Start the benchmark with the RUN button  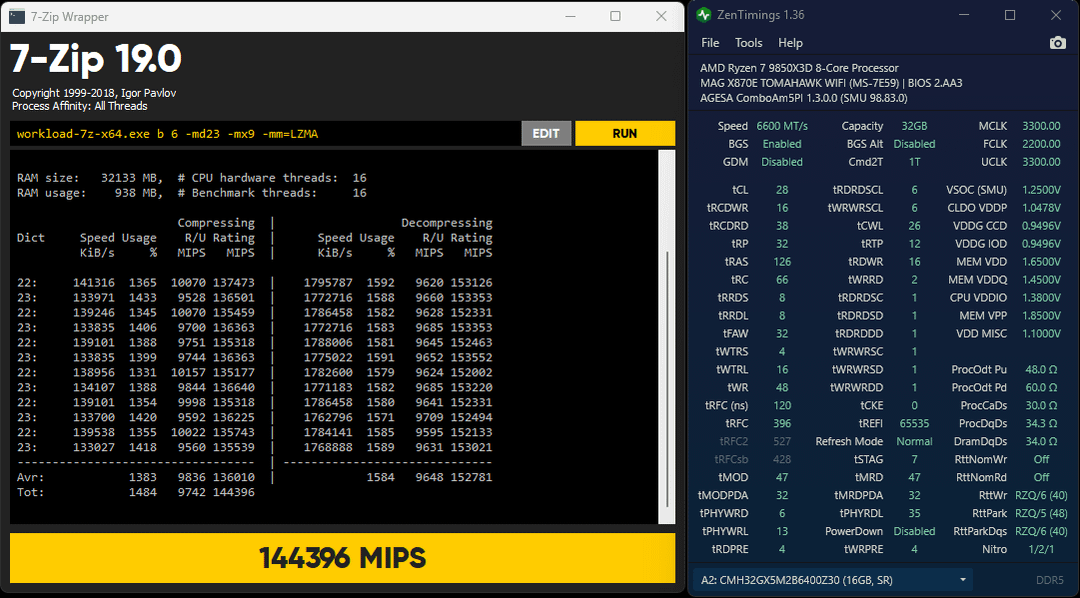[625, 134]
